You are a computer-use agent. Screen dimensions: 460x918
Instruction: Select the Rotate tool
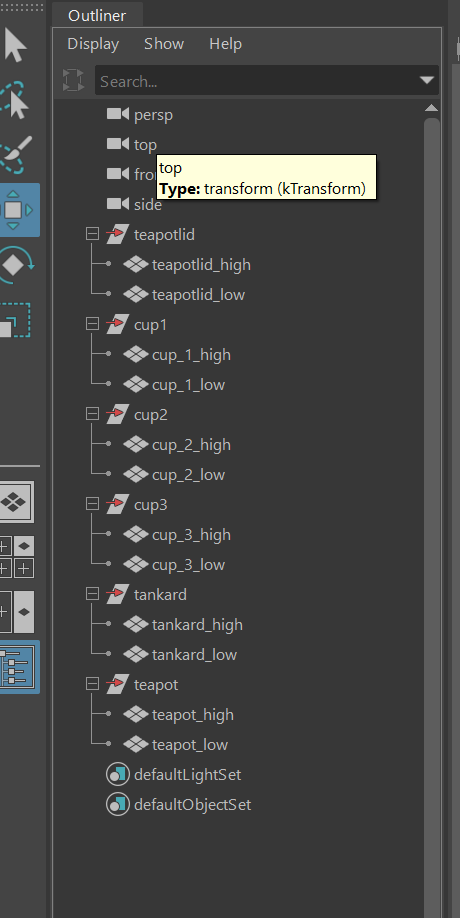(16, 265)
